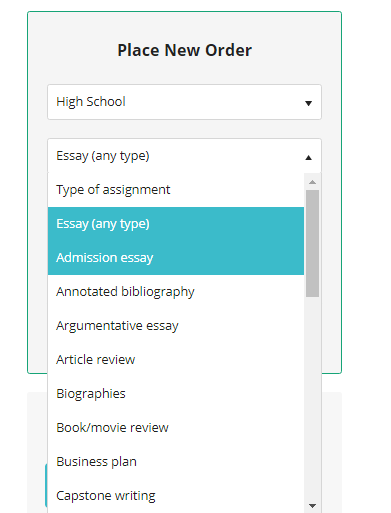This screenshot has width=391, height=513.
Task: Collapse the Essay (any type) dropdown
Action: 184,156
